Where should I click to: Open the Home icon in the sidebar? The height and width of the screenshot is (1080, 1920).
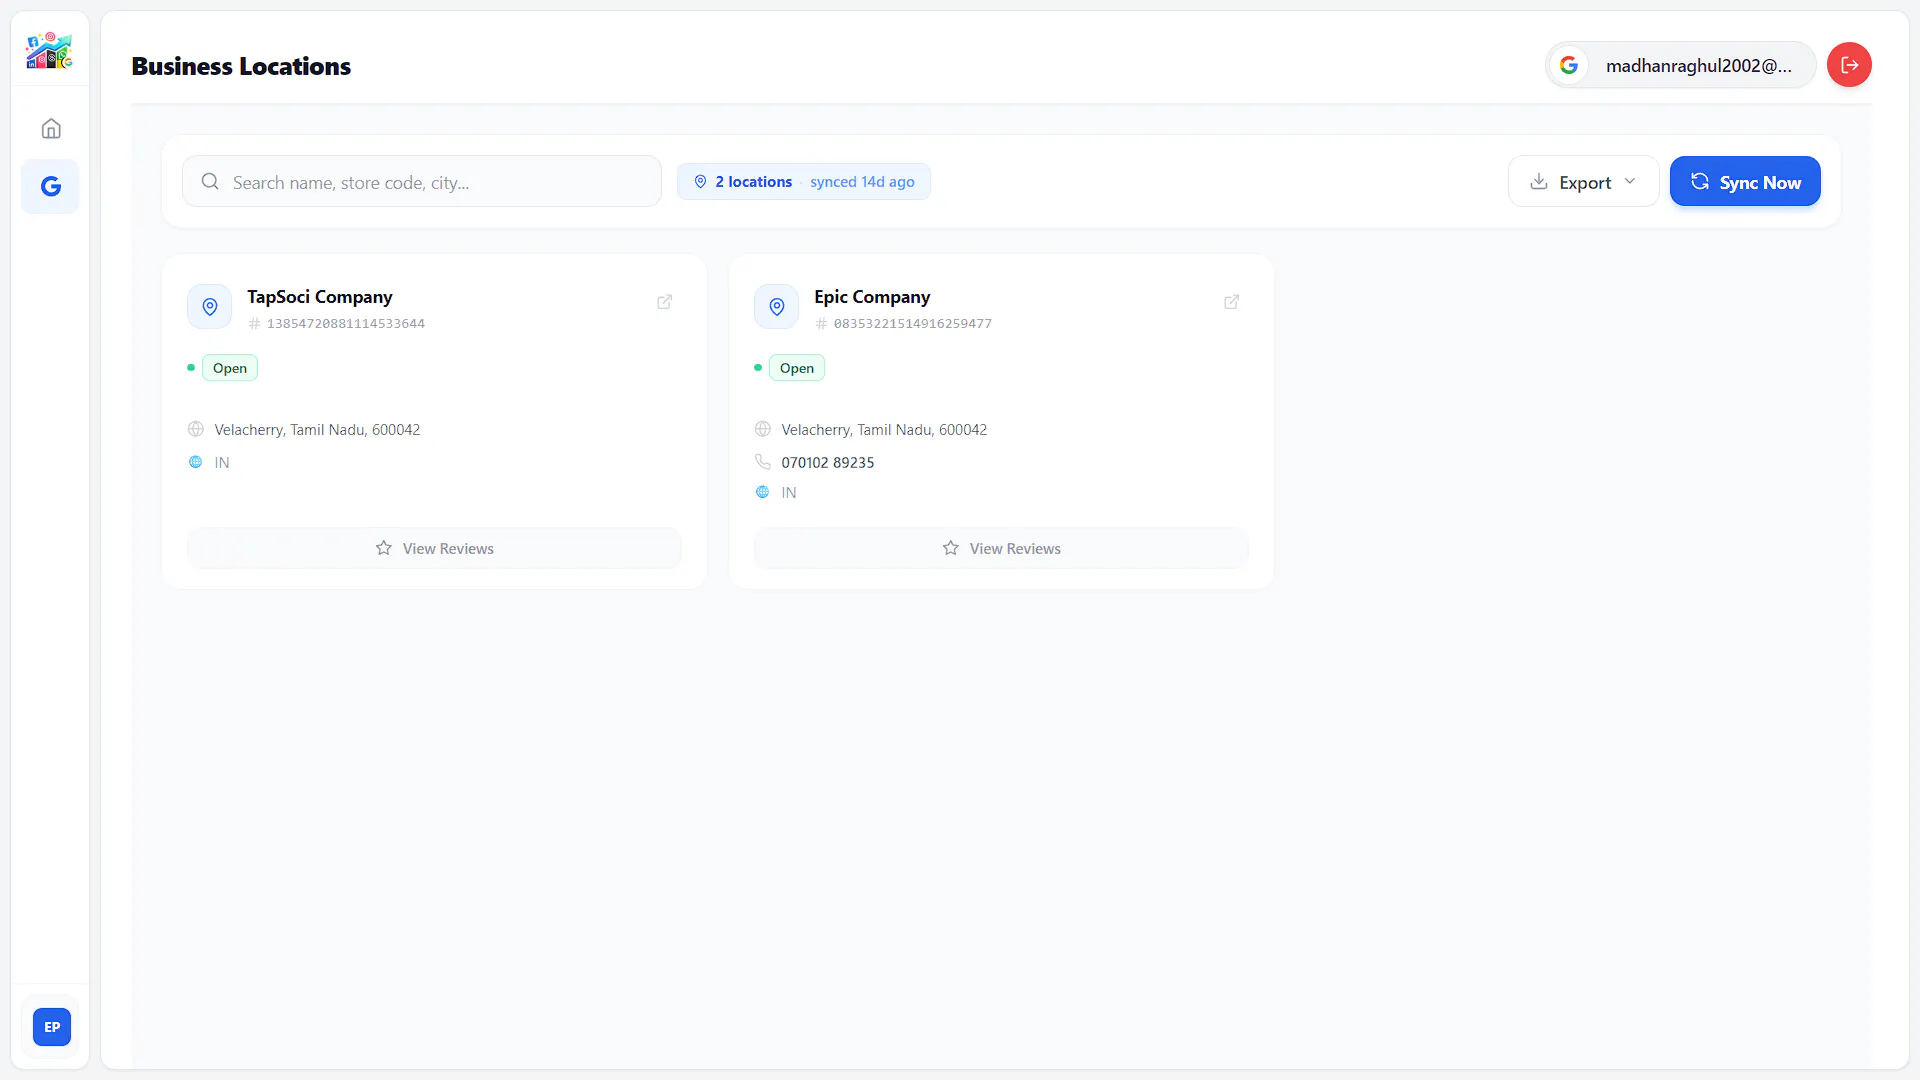click(x=51, y=128)
